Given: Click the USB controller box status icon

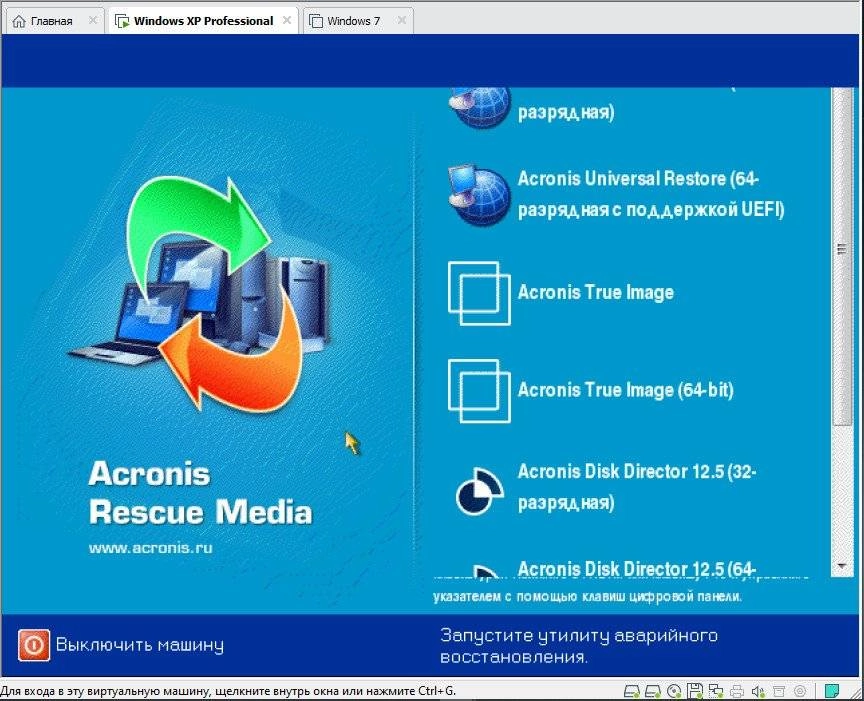Looking at the screenshot, I should click(x=779, y=691).
